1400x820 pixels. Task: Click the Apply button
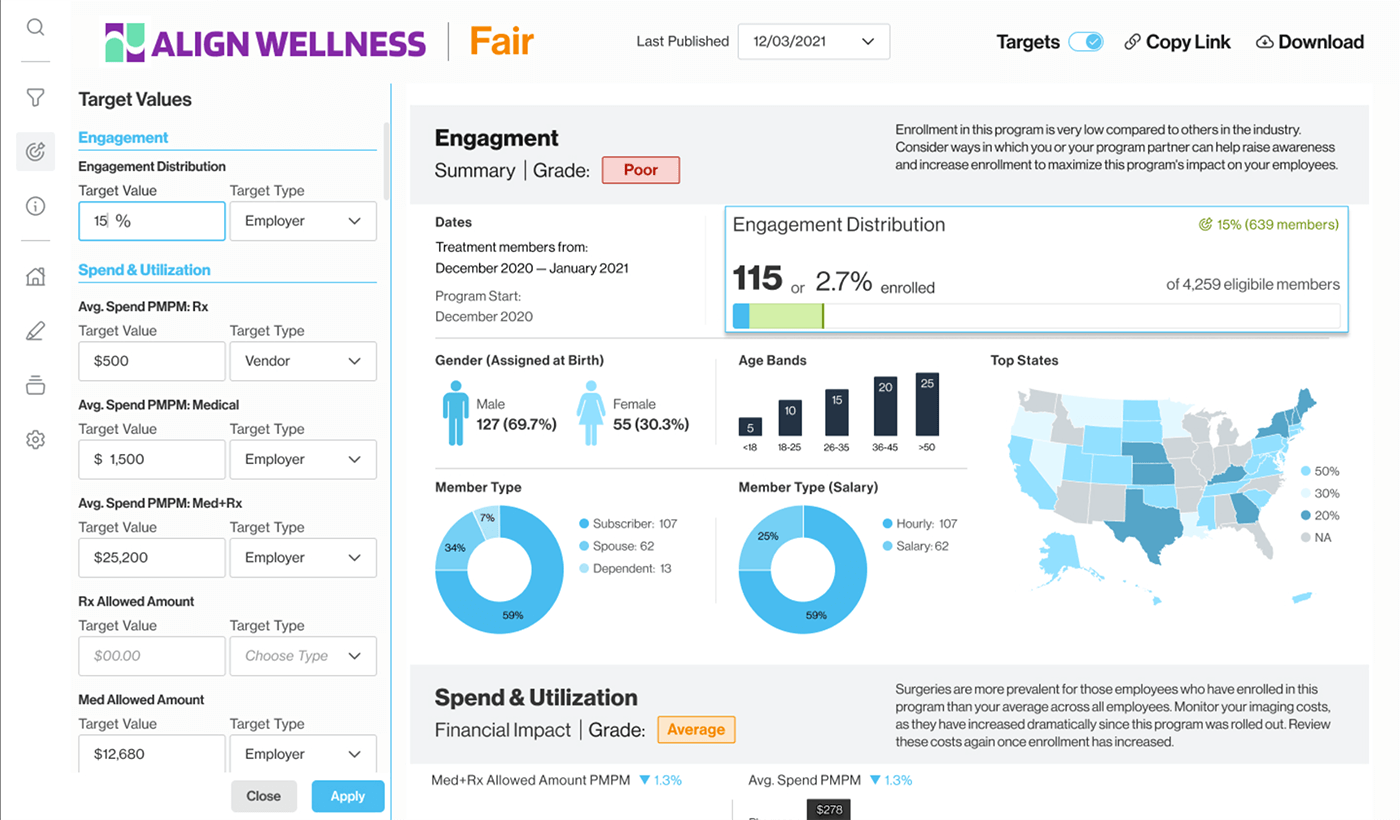348,796
